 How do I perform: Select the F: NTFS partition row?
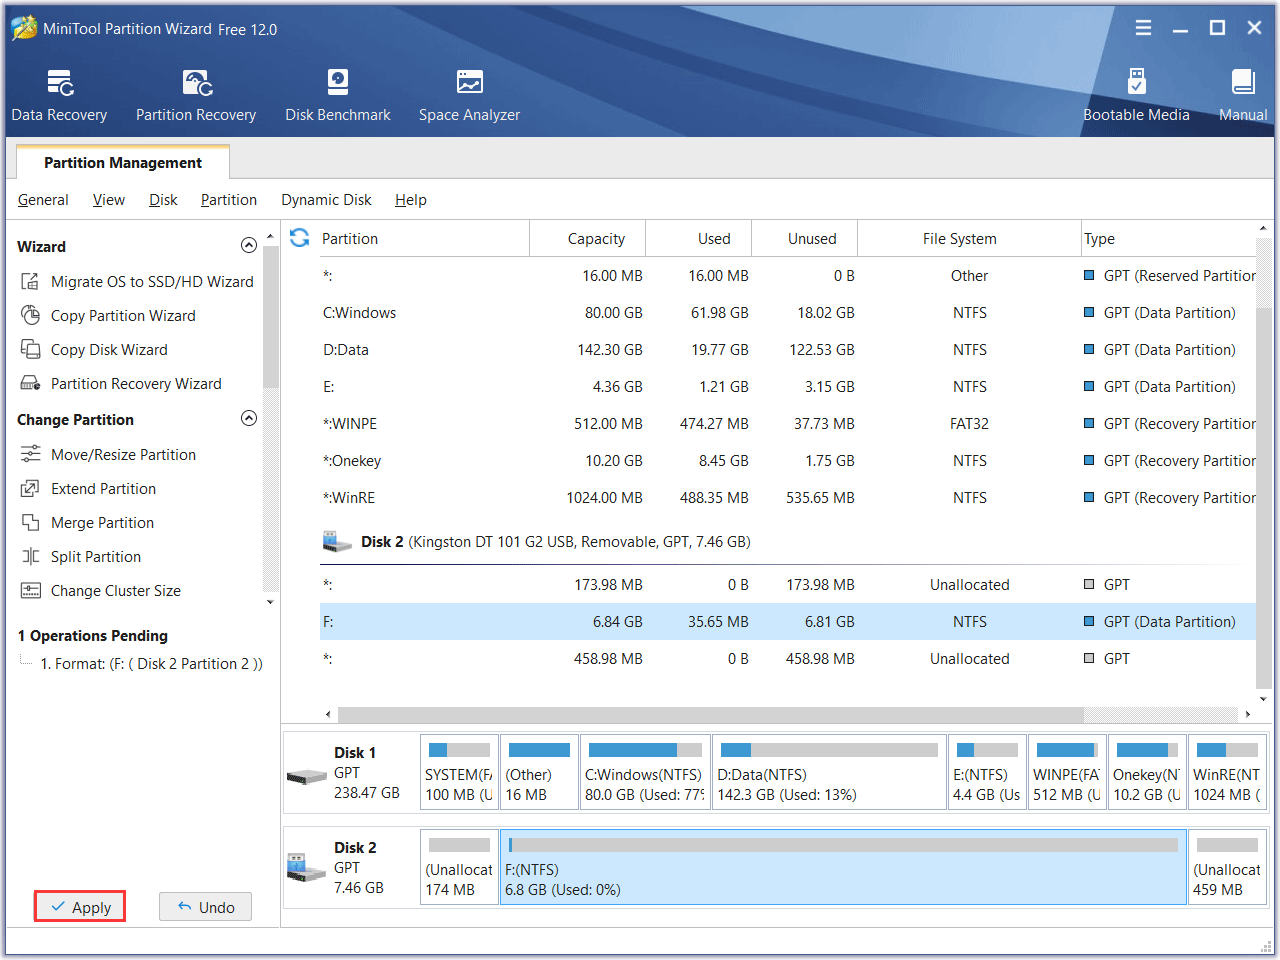[x=788, y=622]
